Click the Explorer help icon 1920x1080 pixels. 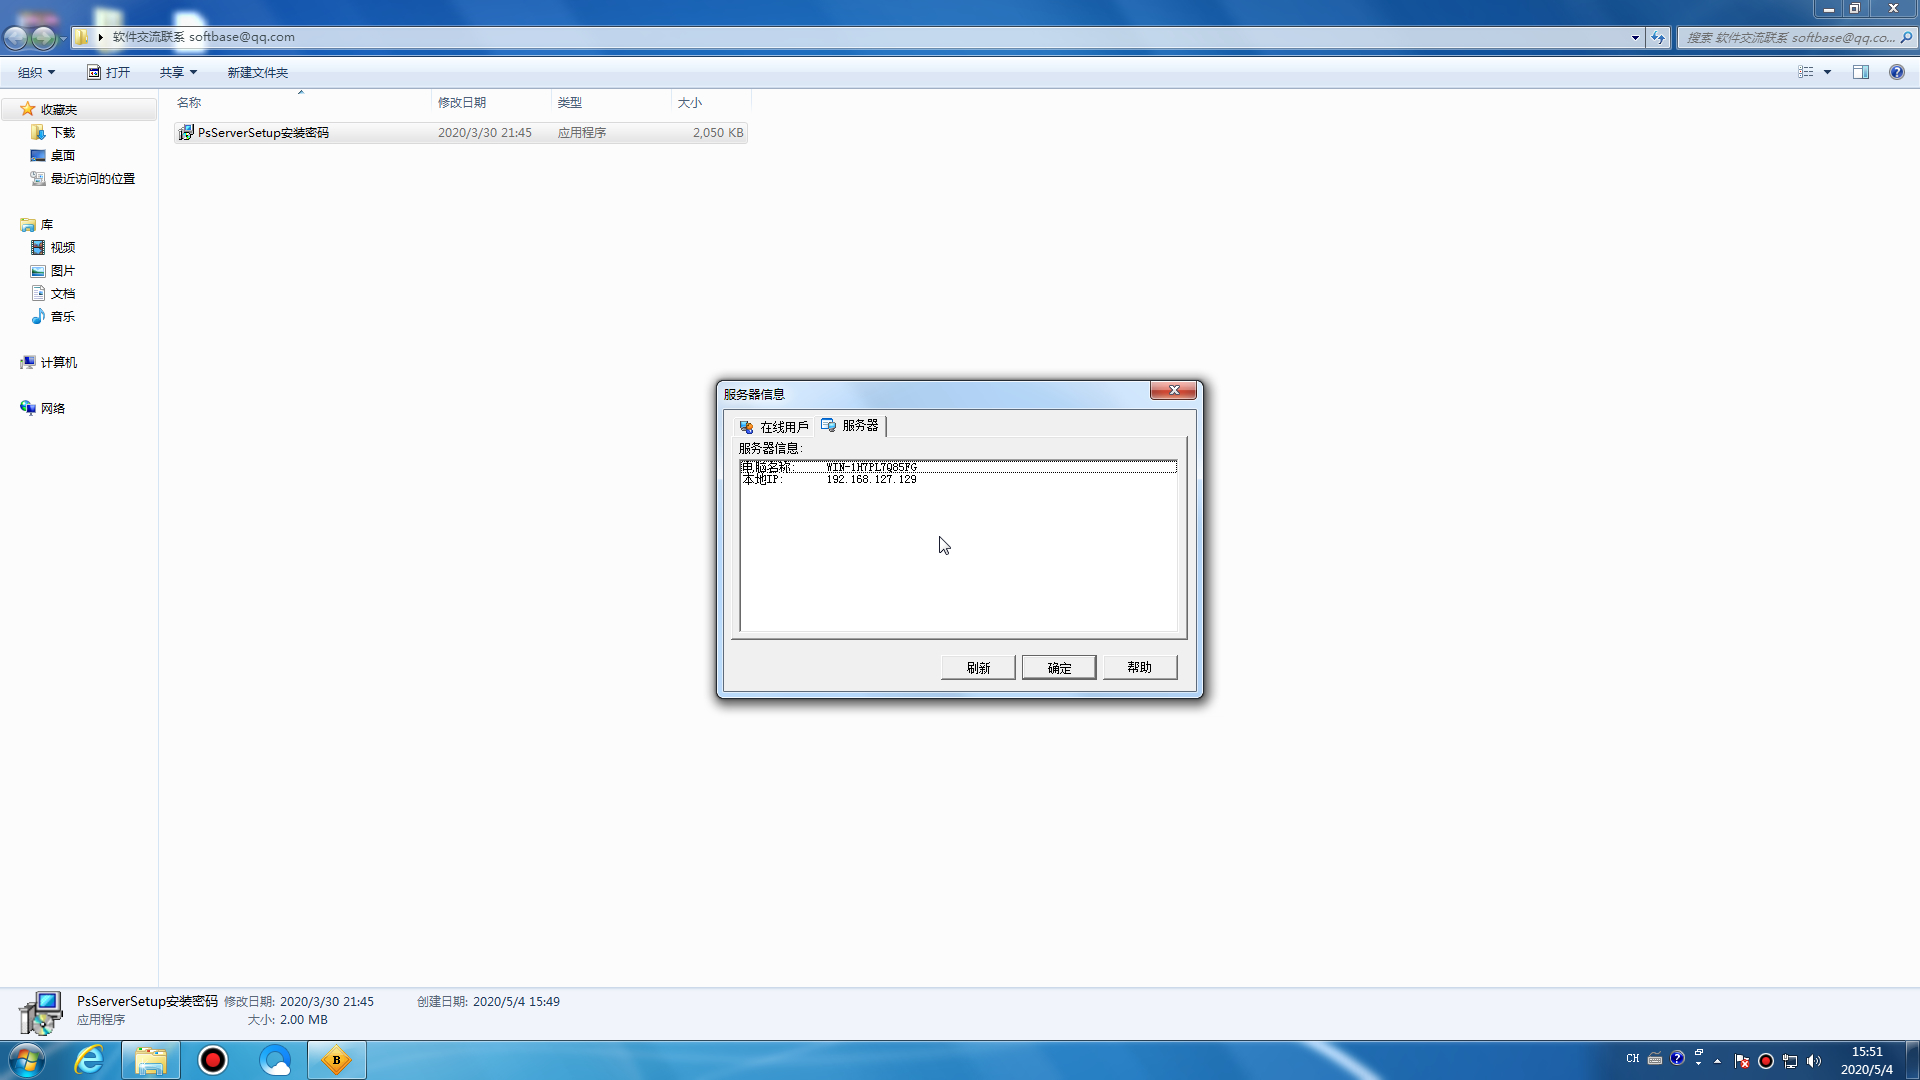click(x=1896, y=72)
